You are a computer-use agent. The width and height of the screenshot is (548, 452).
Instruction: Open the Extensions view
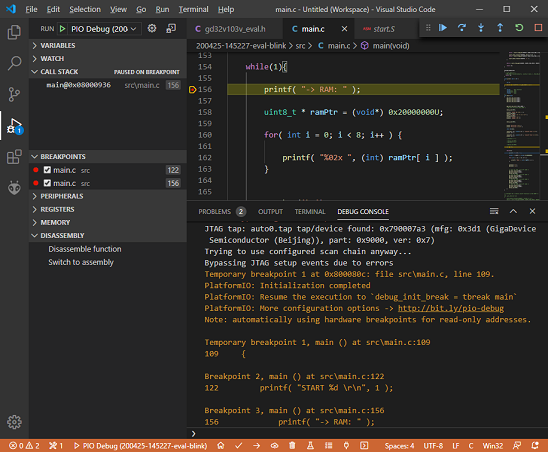coord(14,157)
